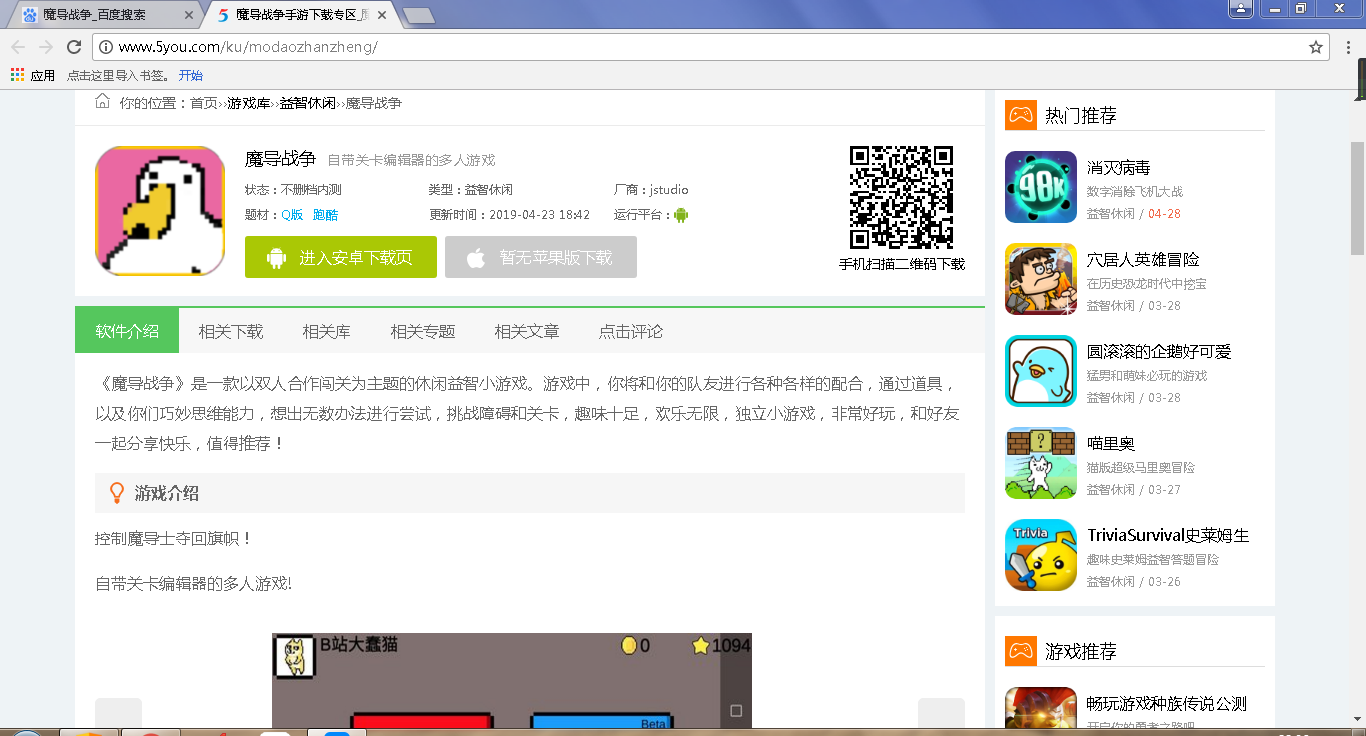Close the 魔导战争_百度搜索 tab

coord(190,15)
